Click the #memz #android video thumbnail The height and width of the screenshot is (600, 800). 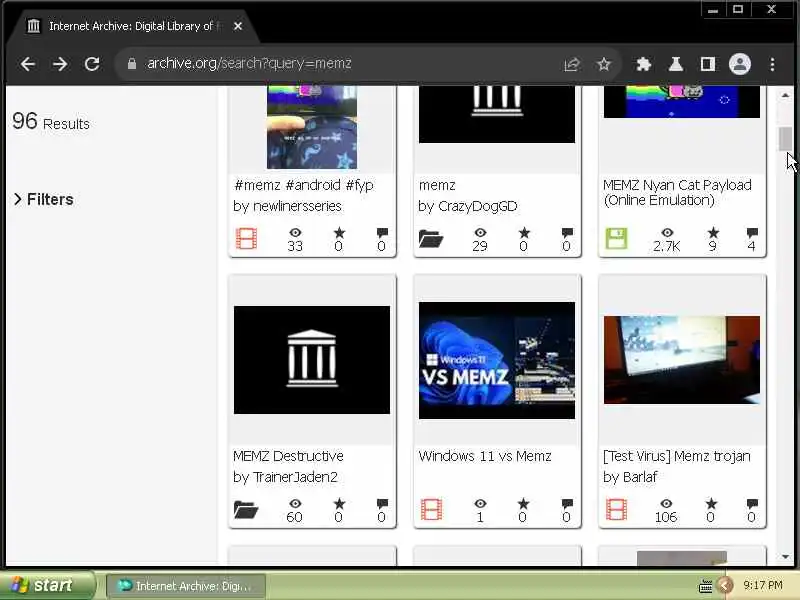click(312, 128)
